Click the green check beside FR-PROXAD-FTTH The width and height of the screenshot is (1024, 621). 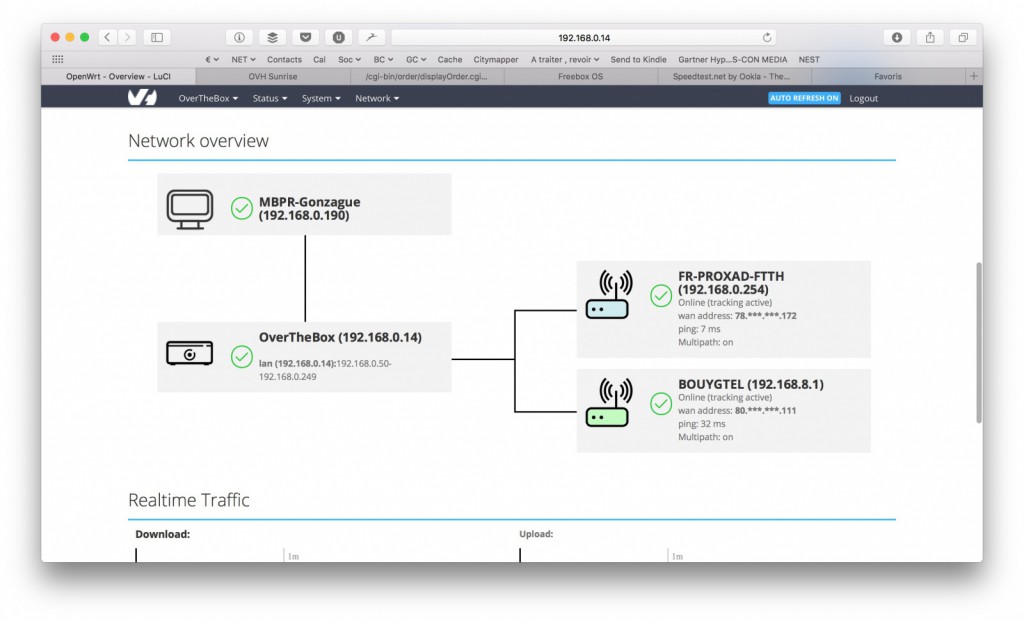(x=661, y=296)
